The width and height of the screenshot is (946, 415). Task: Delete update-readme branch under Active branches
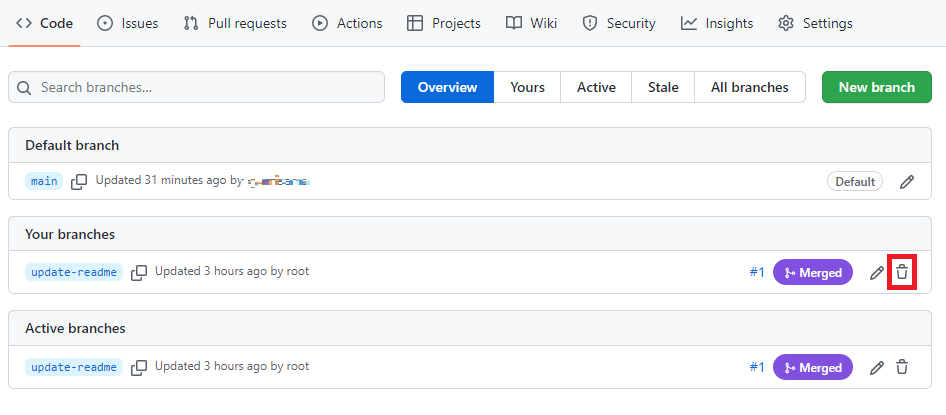click(x=902, y=367)
